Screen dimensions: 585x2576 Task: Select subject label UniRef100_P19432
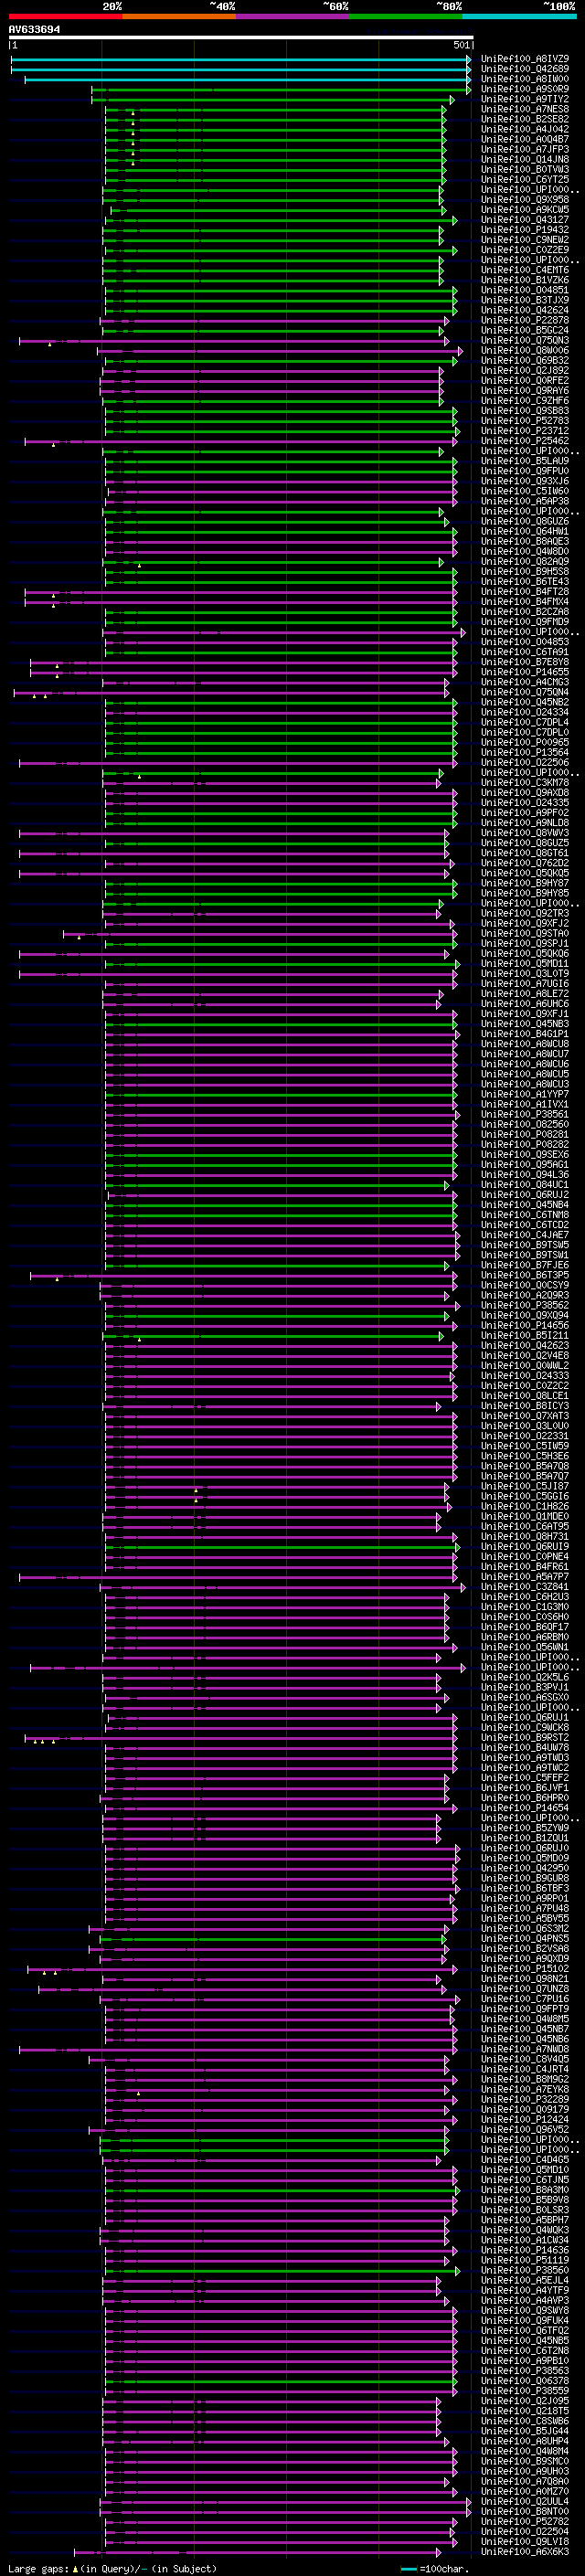525,230
